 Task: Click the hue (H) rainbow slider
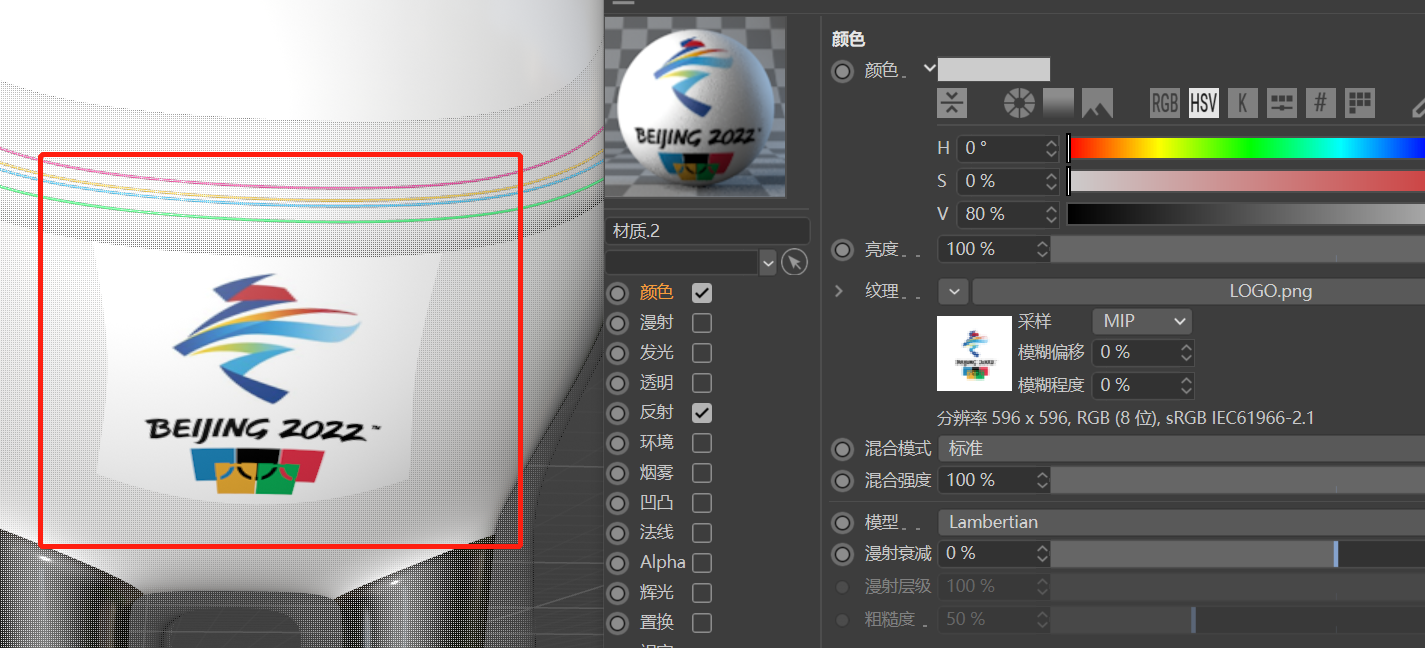[1246, 148]
